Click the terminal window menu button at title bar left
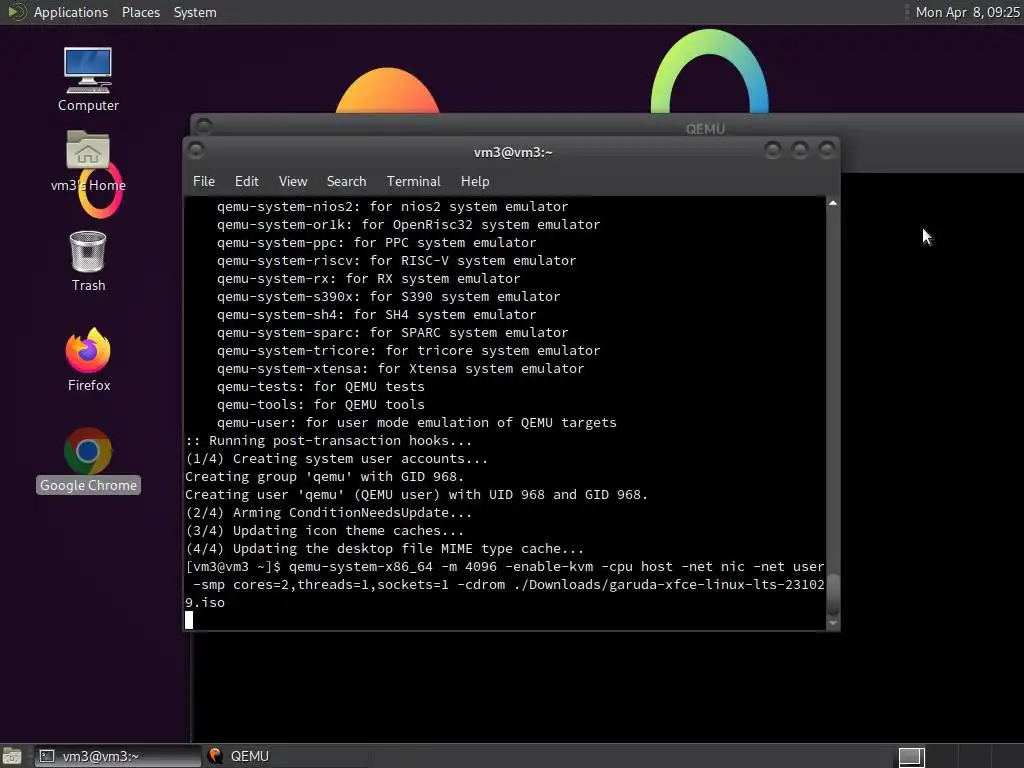1024x768 pixels. click(196, 151)
